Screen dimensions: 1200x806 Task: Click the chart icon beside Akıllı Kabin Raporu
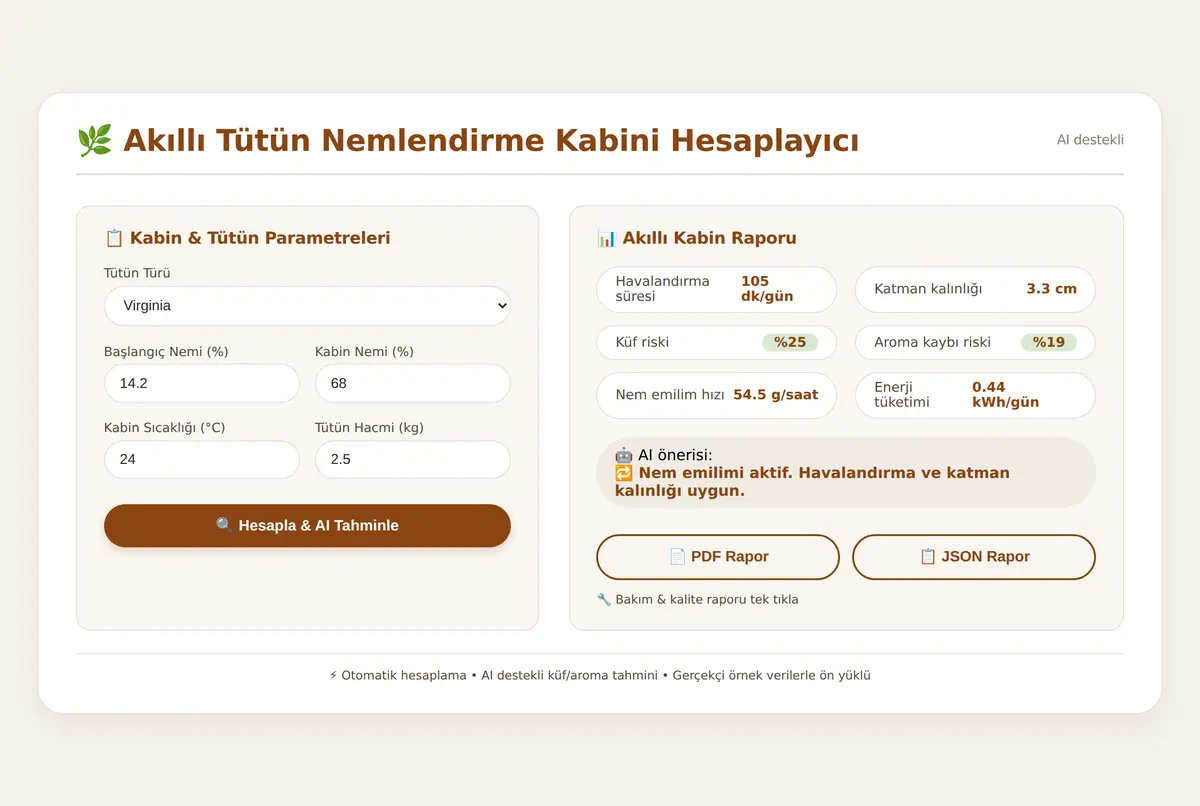[606, 238]
